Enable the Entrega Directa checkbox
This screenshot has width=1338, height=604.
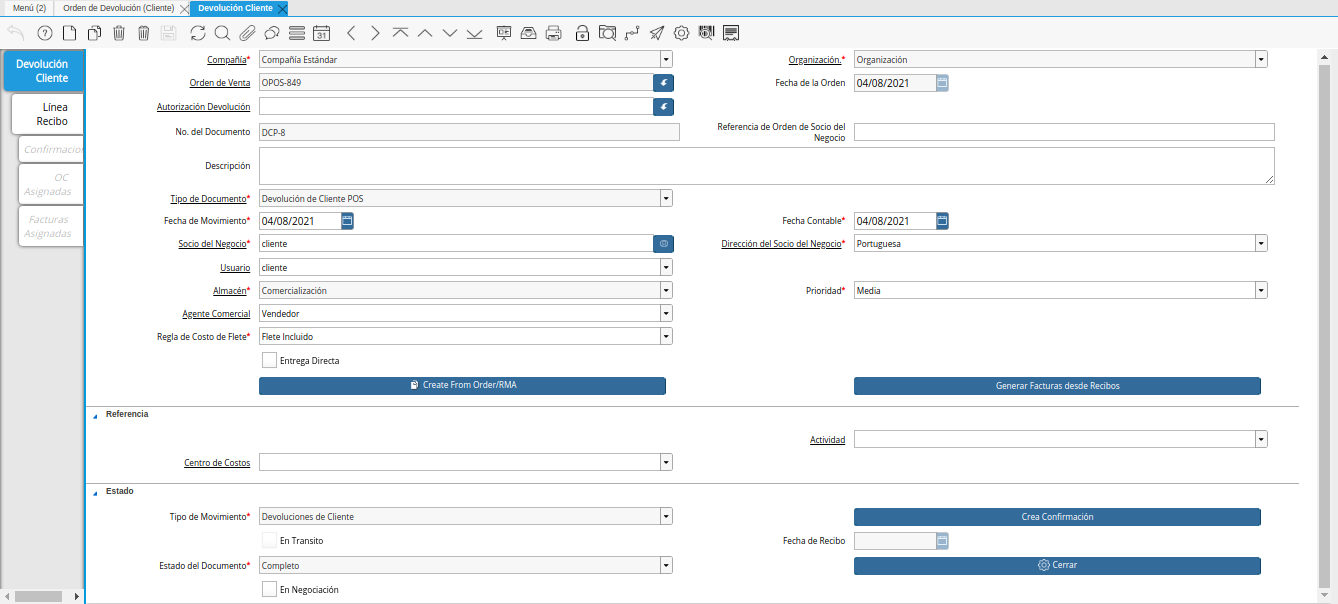pyautogui.click(x=269, y=360)
